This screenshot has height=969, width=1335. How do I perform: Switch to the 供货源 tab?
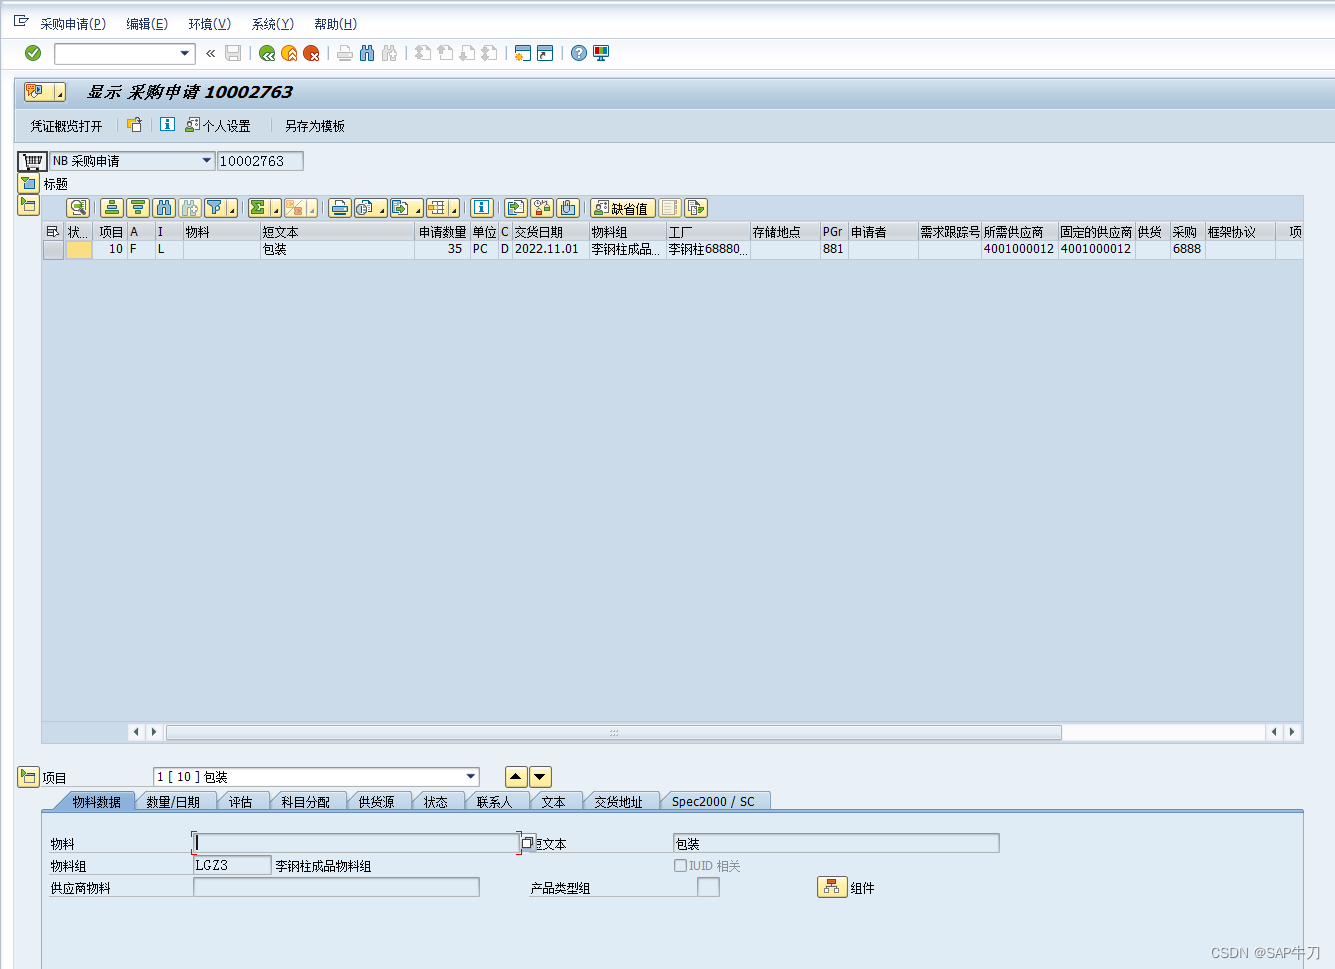377,802
